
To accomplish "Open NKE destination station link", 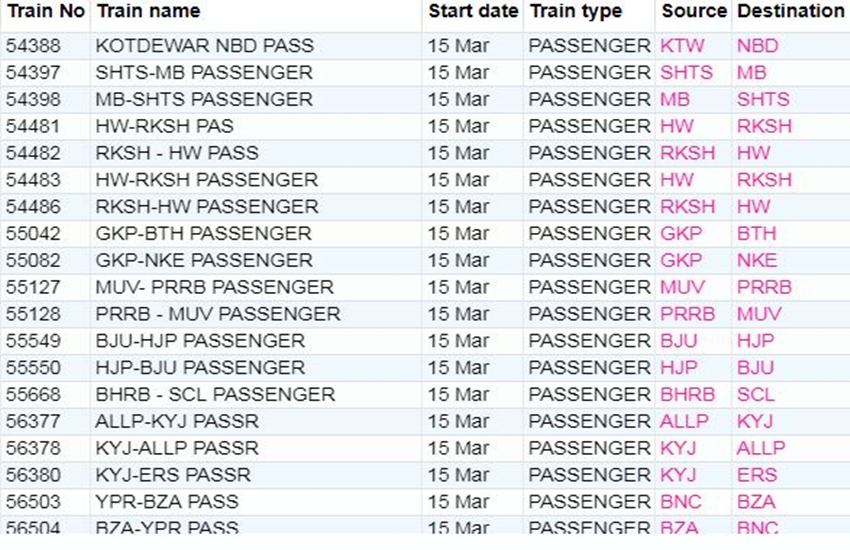I will pyautogui.click(x=757, y=261).
